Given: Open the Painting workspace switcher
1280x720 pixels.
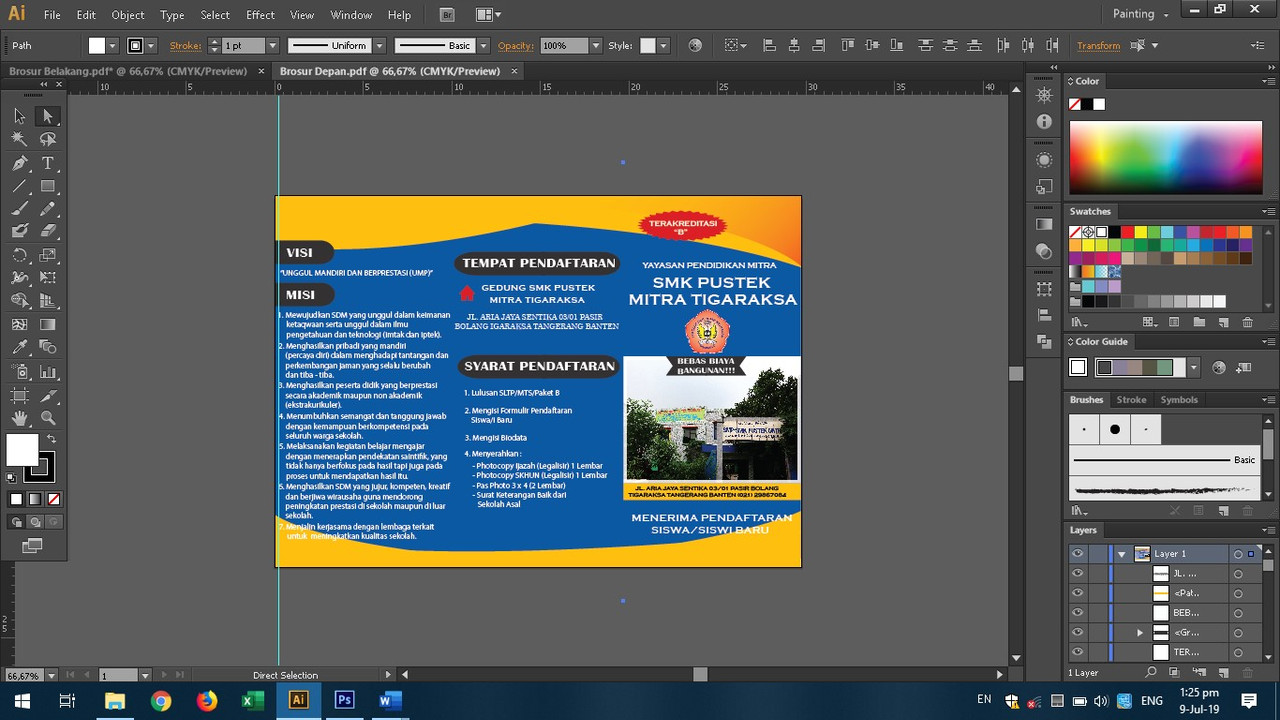Looking at the screenshot, I should pyautogui.click(x=1140, y=14).
